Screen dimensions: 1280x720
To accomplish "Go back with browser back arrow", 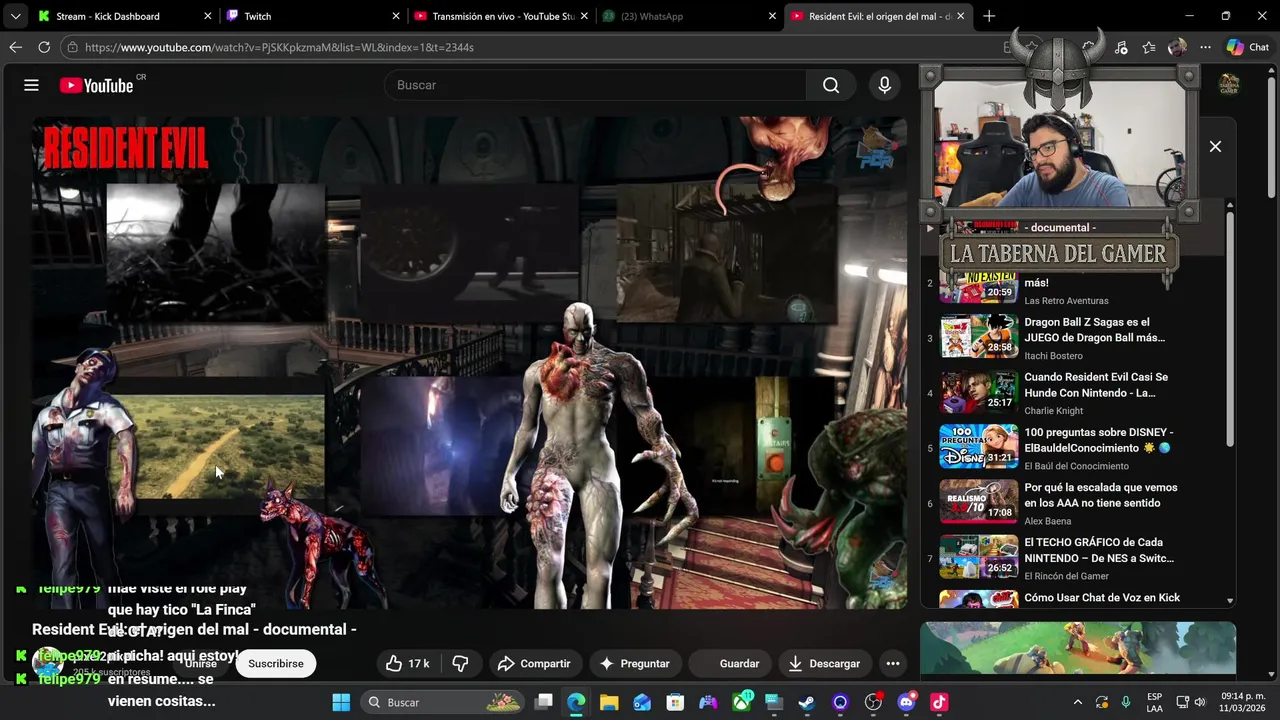I will [15, 47].
